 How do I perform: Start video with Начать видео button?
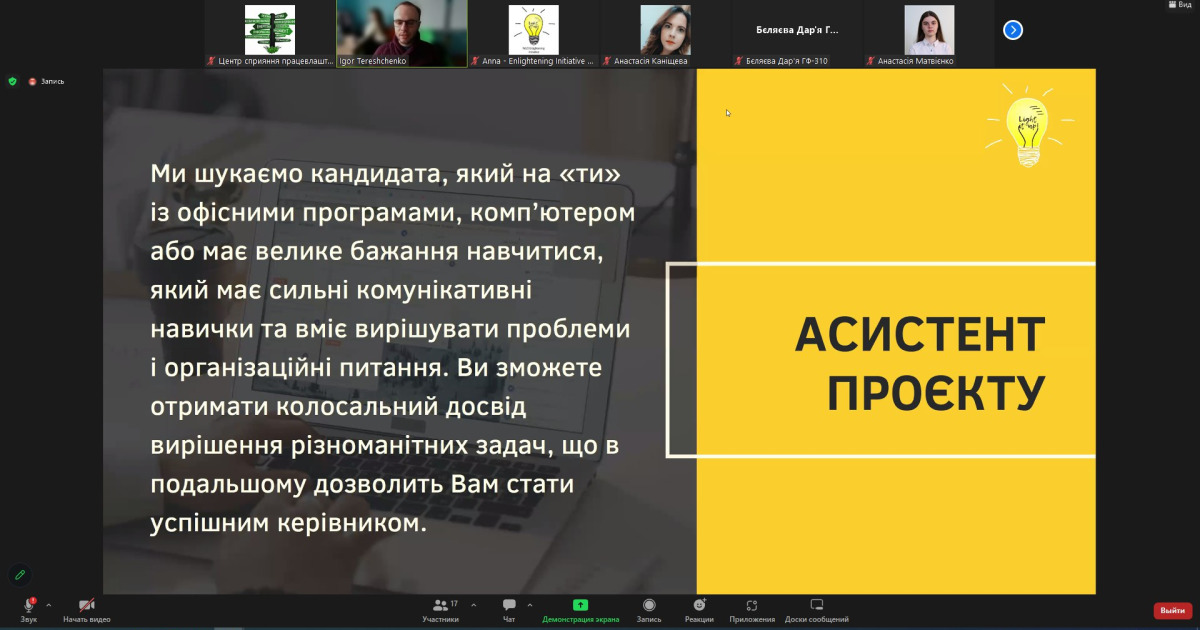[87, 608]
